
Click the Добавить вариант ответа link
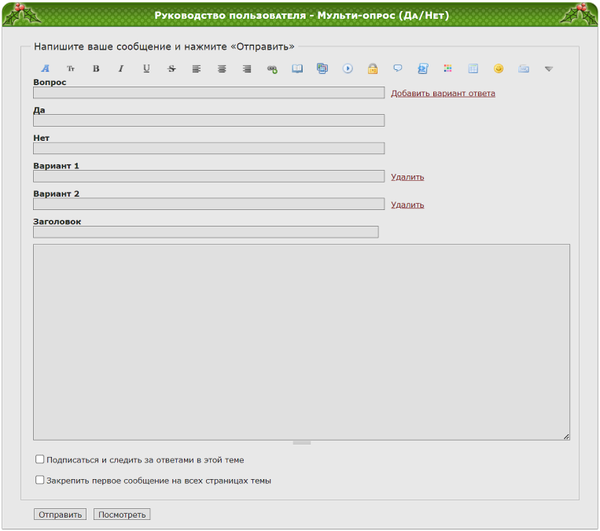[442, 93]
